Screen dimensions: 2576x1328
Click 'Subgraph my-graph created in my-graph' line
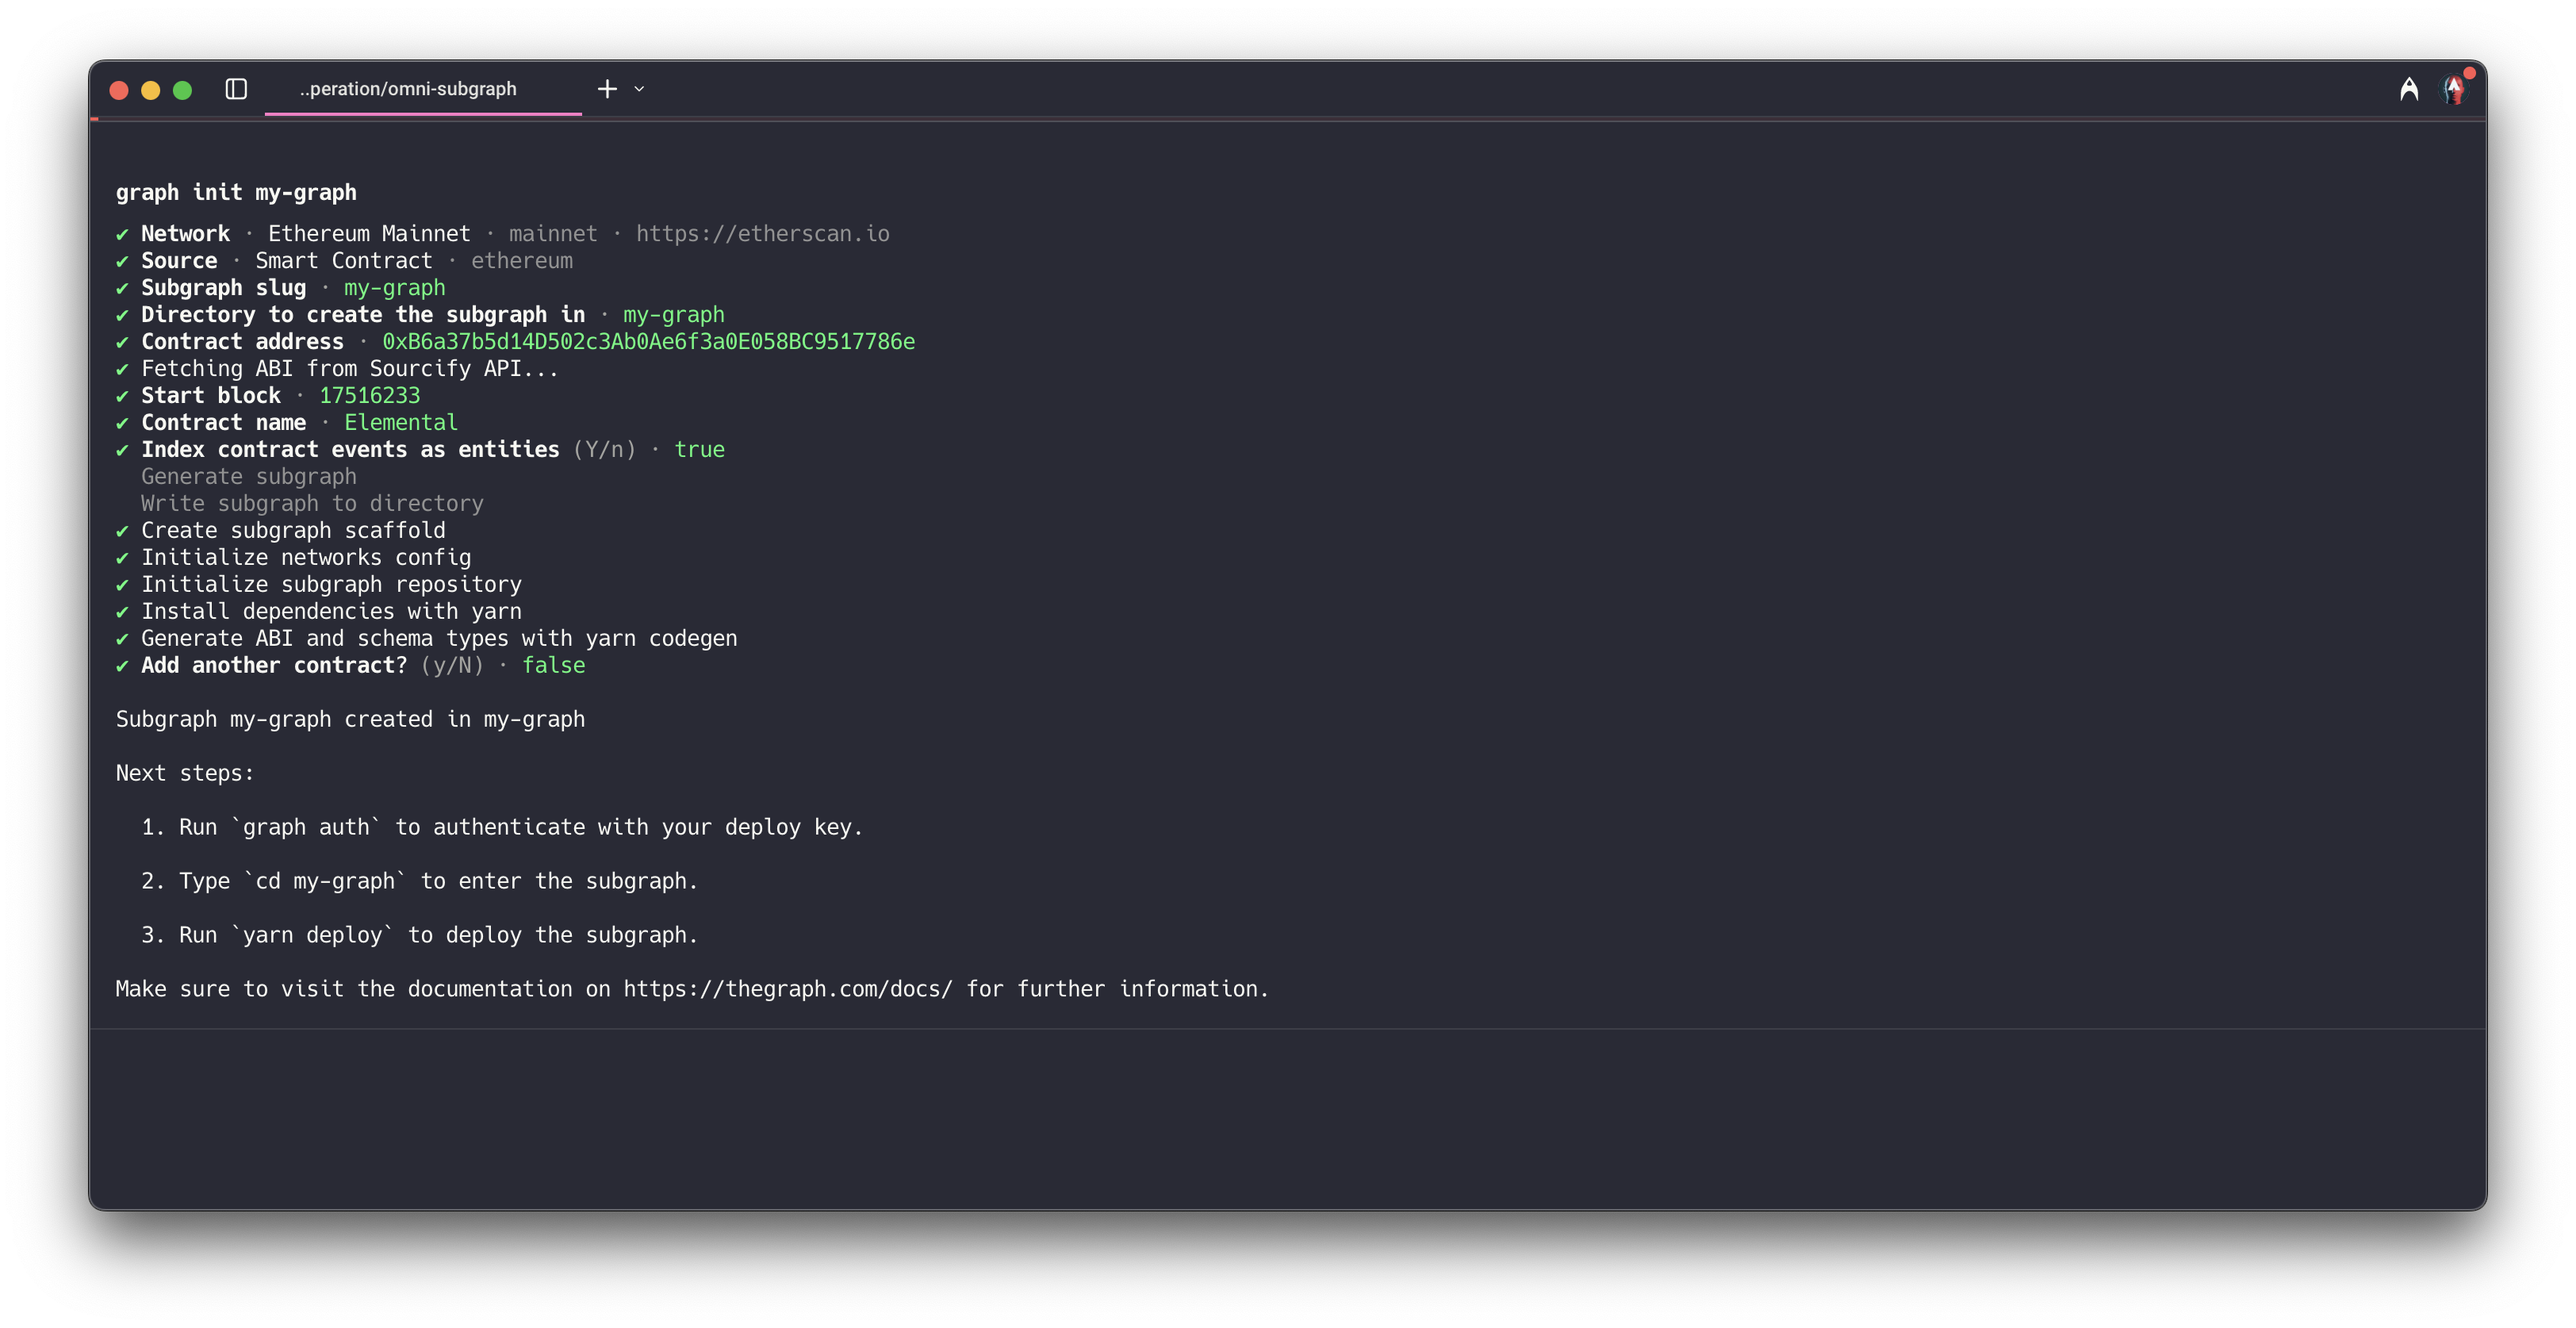(x=350, y=719)
